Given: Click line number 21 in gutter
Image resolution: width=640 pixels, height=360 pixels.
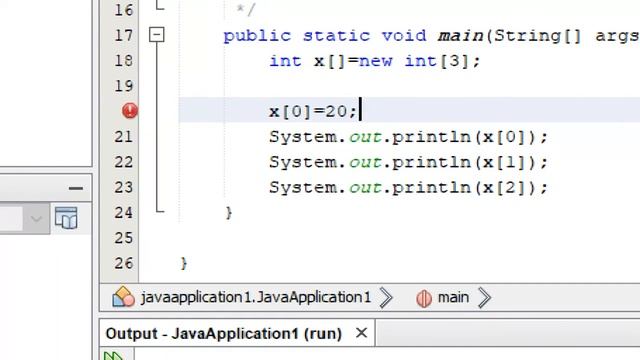Looking at the screenshot, I should [x=124, y=136].
